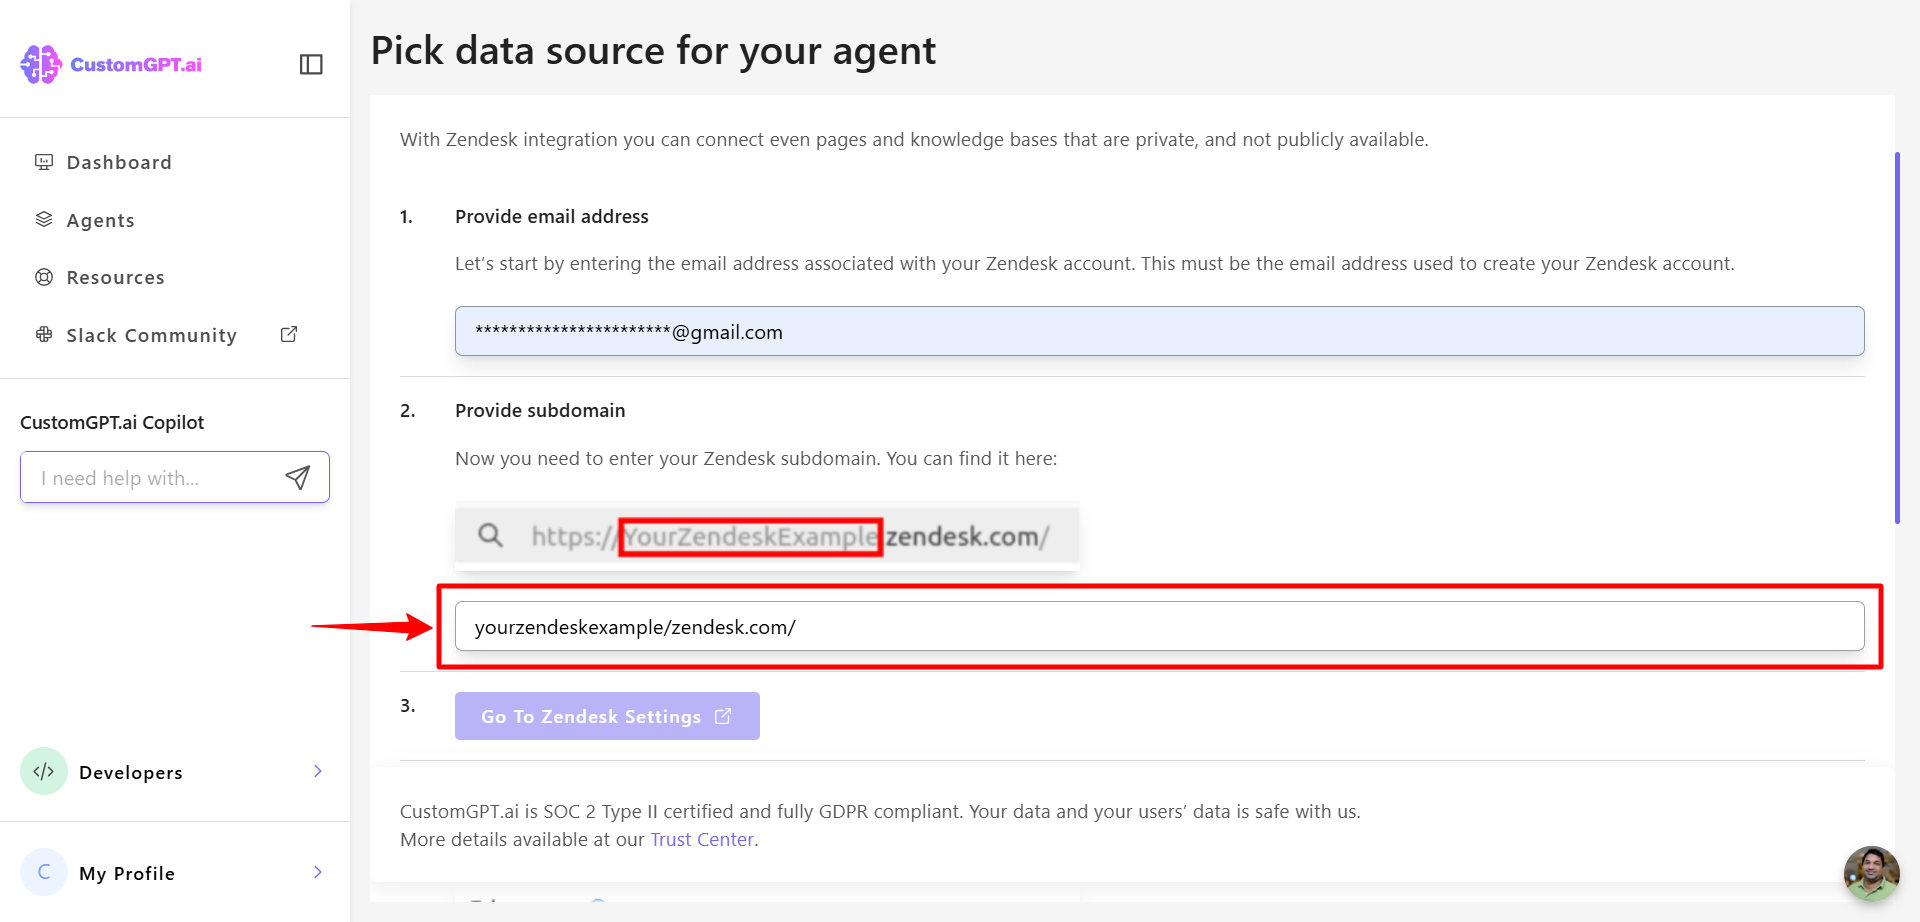Image resolution: width=1920 pixels, height=922 pixels.
Task: Click the Dashboard monitor icon
Action: 44,162
